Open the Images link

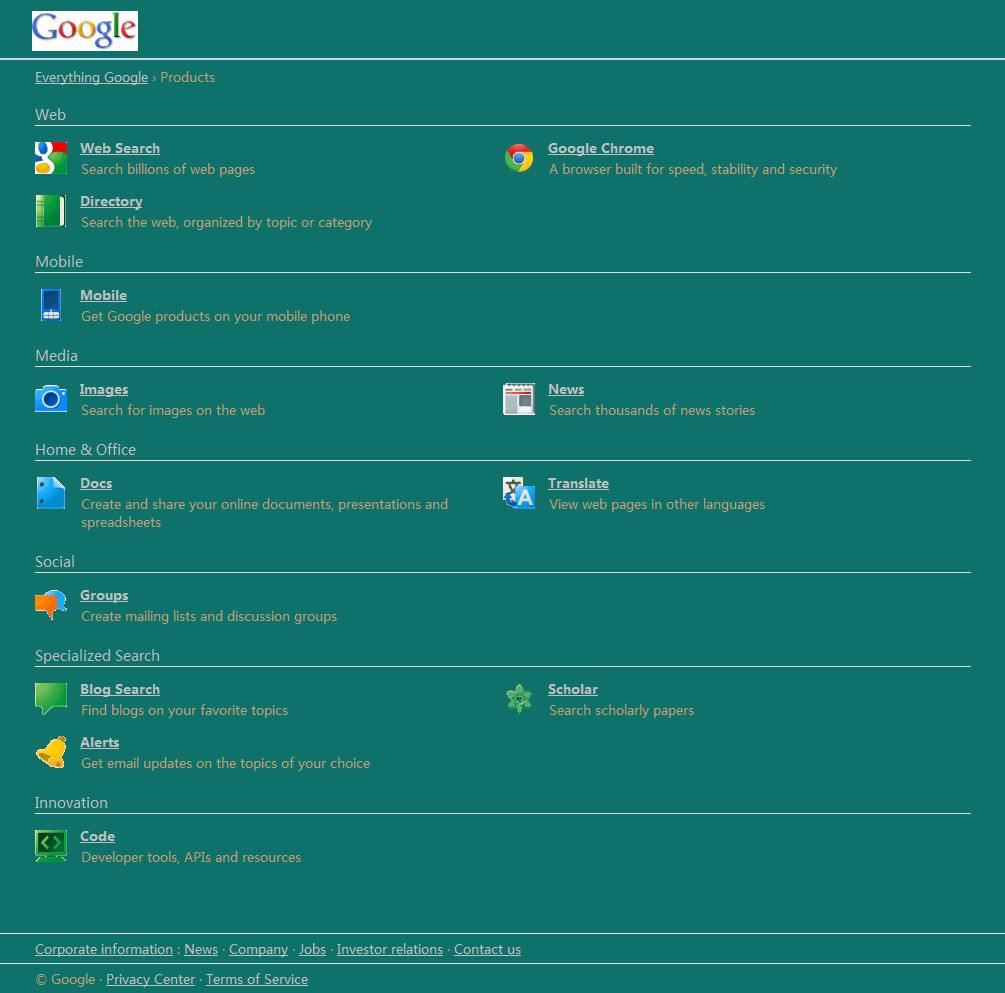click(x=104, y=389)
